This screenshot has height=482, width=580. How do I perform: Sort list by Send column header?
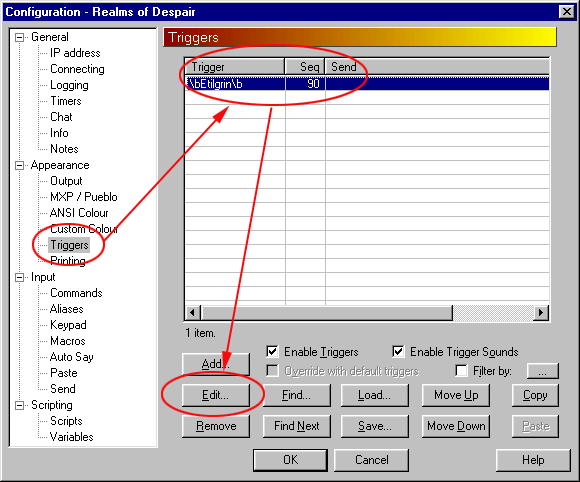[437, 67]
